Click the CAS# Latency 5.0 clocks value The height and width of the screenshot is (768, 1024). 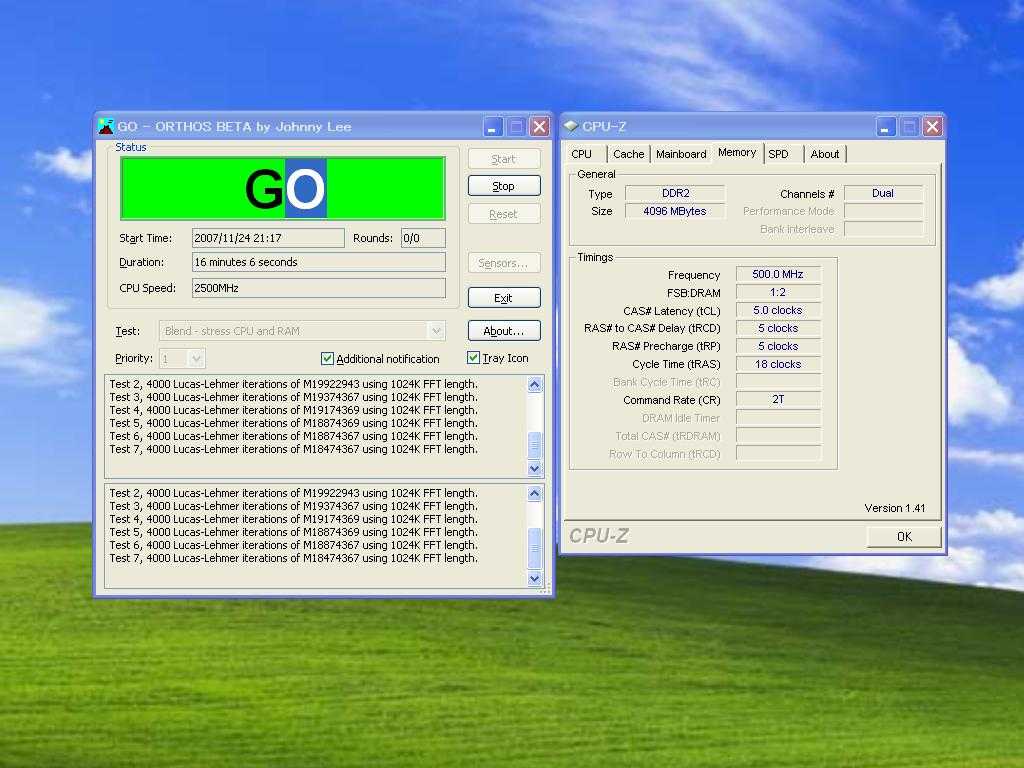tap(778, 310)
